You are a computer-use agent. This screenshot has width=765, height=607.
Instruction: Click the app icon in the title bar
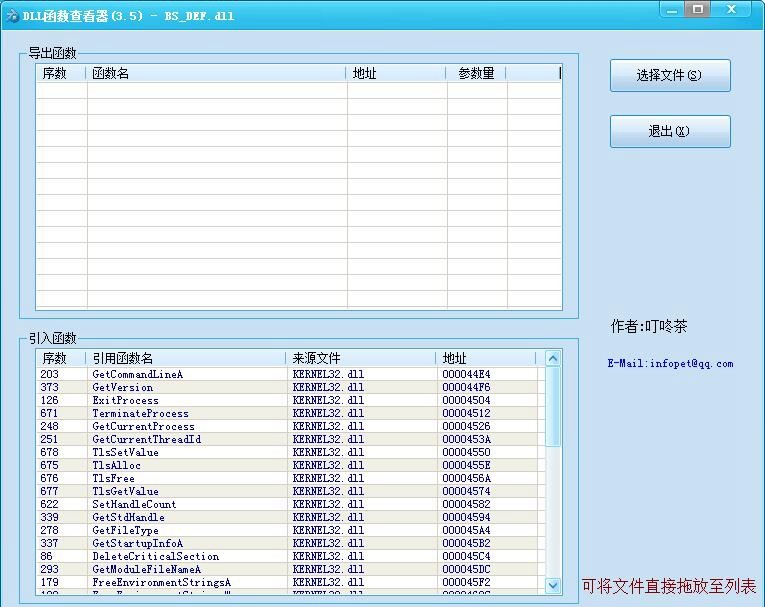click(12, 16)
